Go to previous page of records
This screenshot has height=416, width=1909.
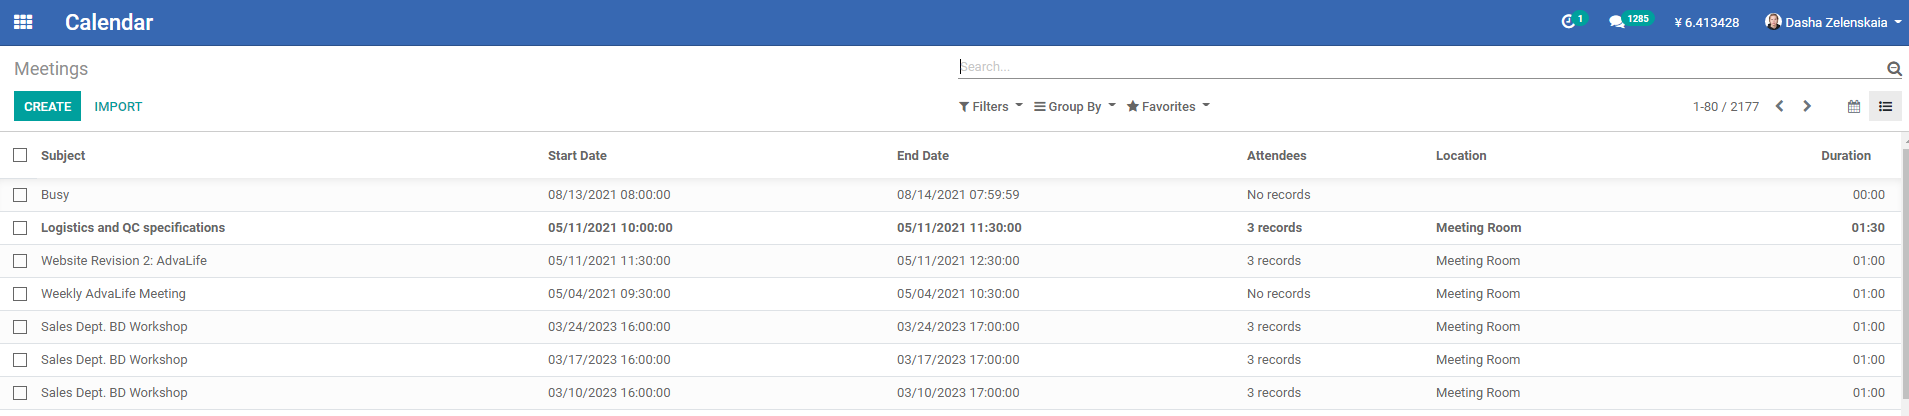(1780, 106)
